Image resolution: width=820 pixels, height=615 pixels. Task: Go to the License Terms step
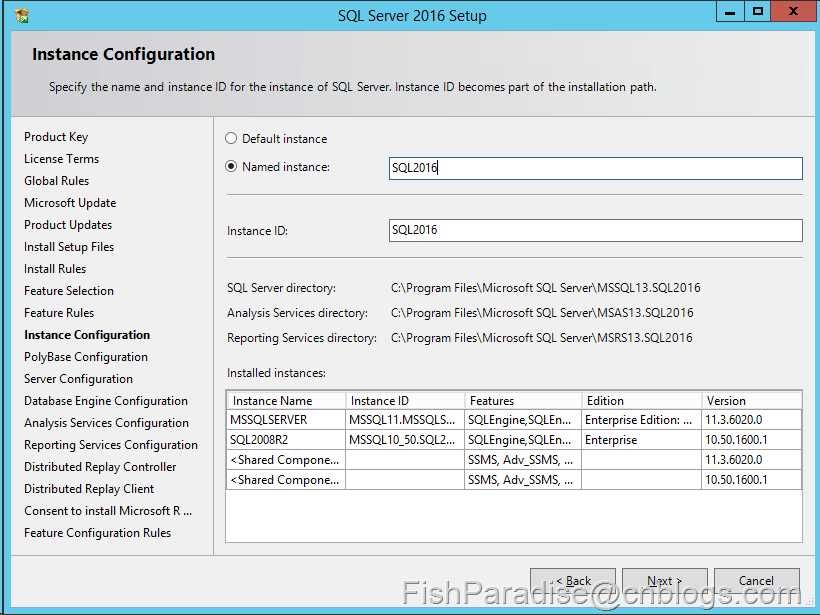61,158
